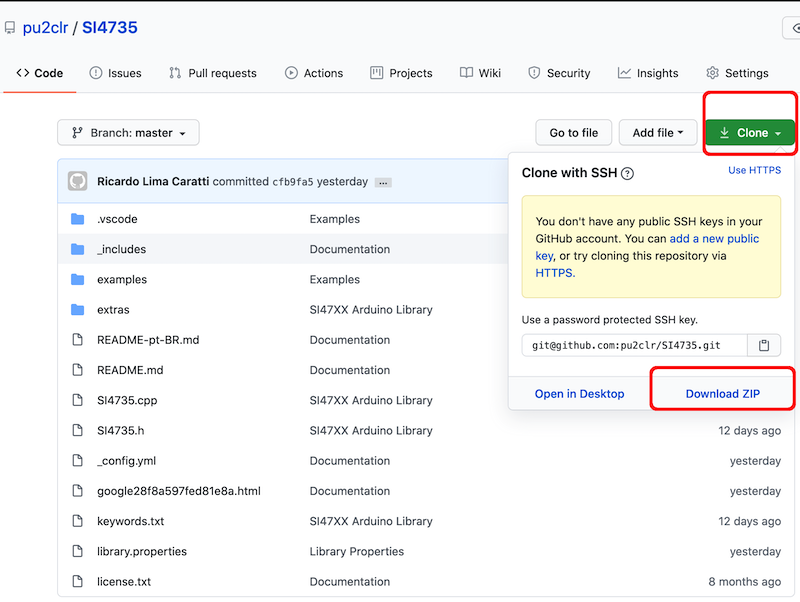Click '12 days ago' on SI4735.h row
This screenshot has height=602, width=800.
[x=749, y=431]
